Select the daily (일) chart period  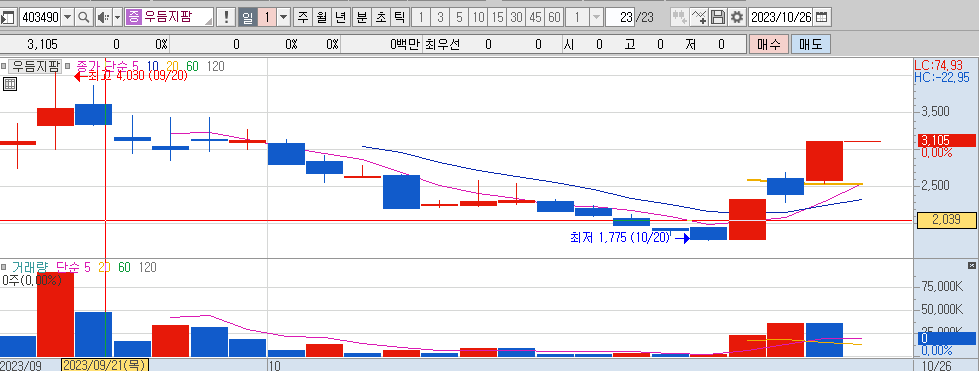pos(247,17)
